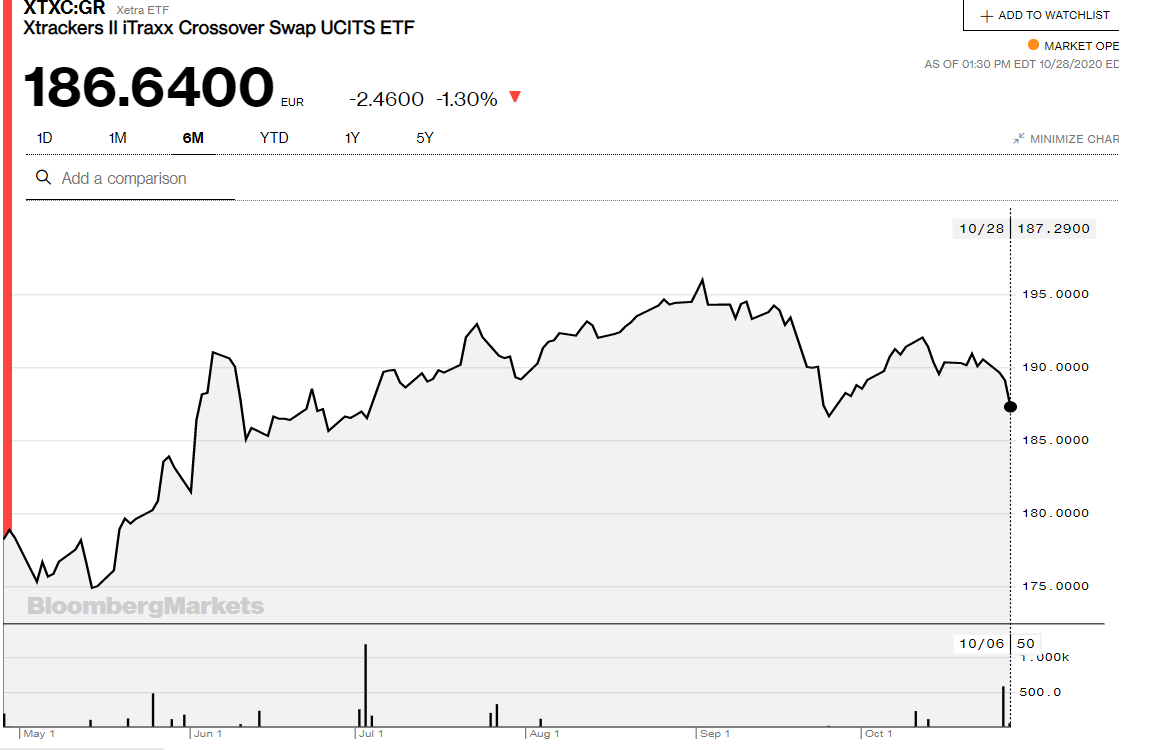Click the Minimize Chart arrows icon
The height and width of the screenshot is (750, 1152).
coord(1018,138)
